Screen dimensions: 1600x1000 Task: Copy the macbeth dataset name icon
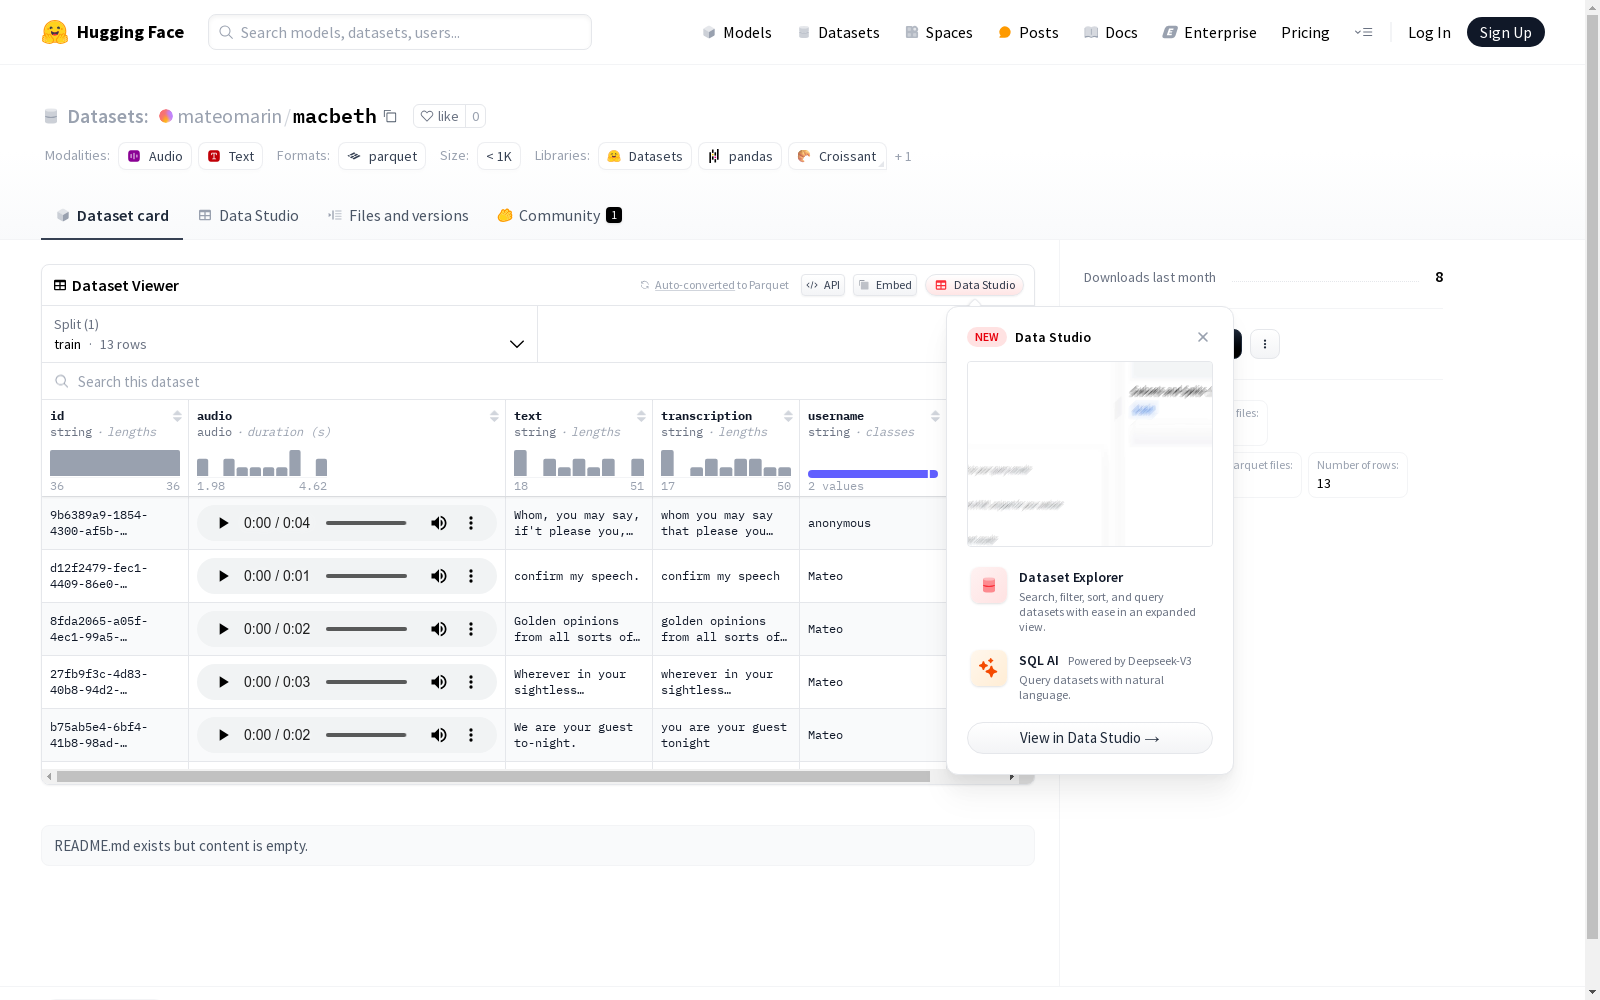pos(390,116)
